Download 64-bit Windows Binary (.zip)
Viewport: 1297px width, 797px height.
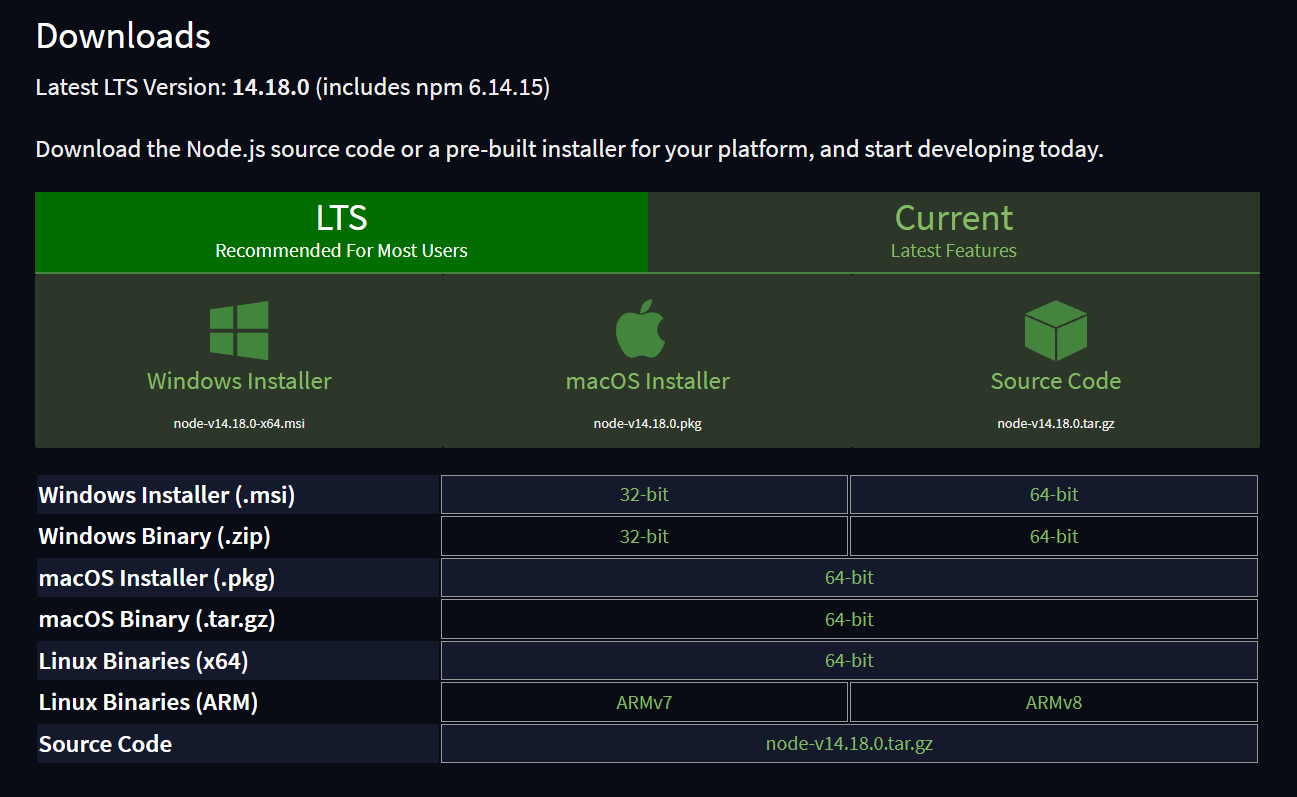(x=1054, y=536)
